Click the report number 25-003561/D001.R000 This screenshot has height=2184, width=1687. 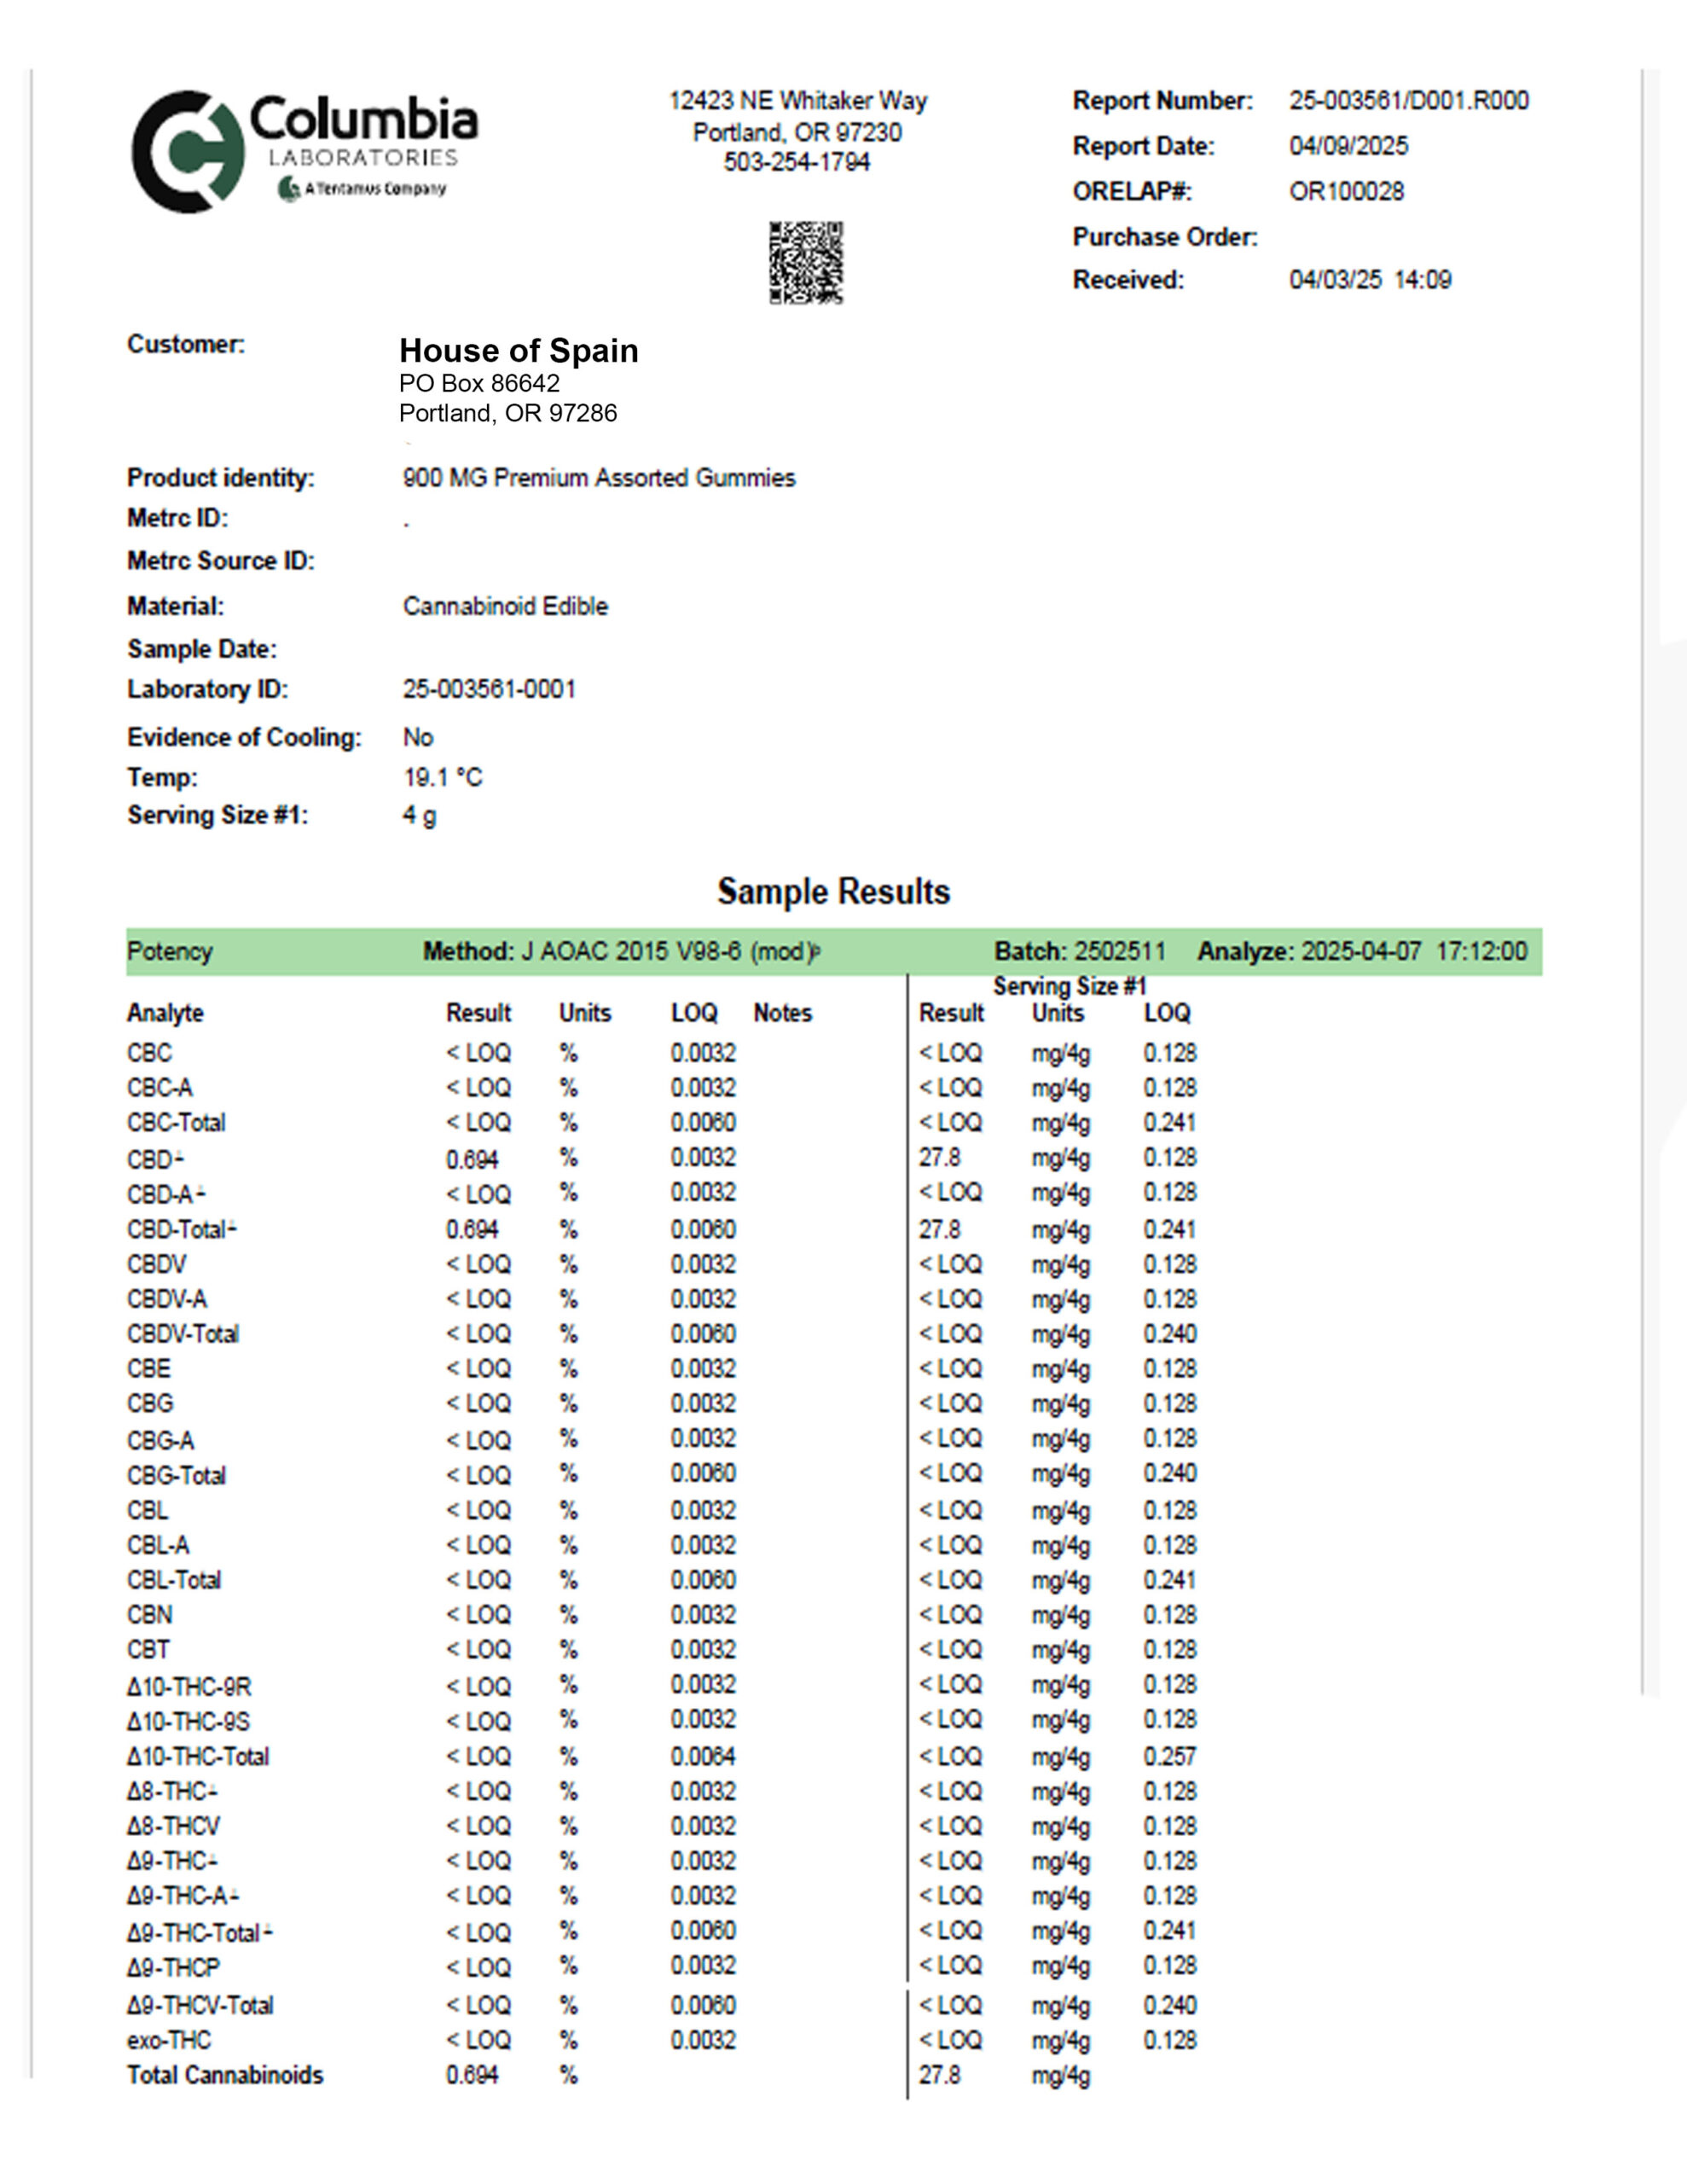coord(1408,101)
